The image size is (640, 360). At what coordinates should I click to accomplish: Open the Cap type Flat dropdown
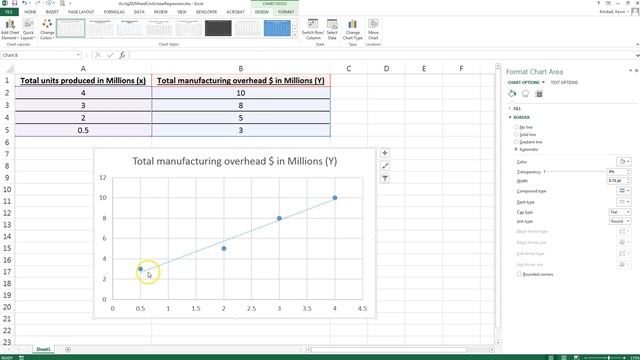tap(620, 212)
